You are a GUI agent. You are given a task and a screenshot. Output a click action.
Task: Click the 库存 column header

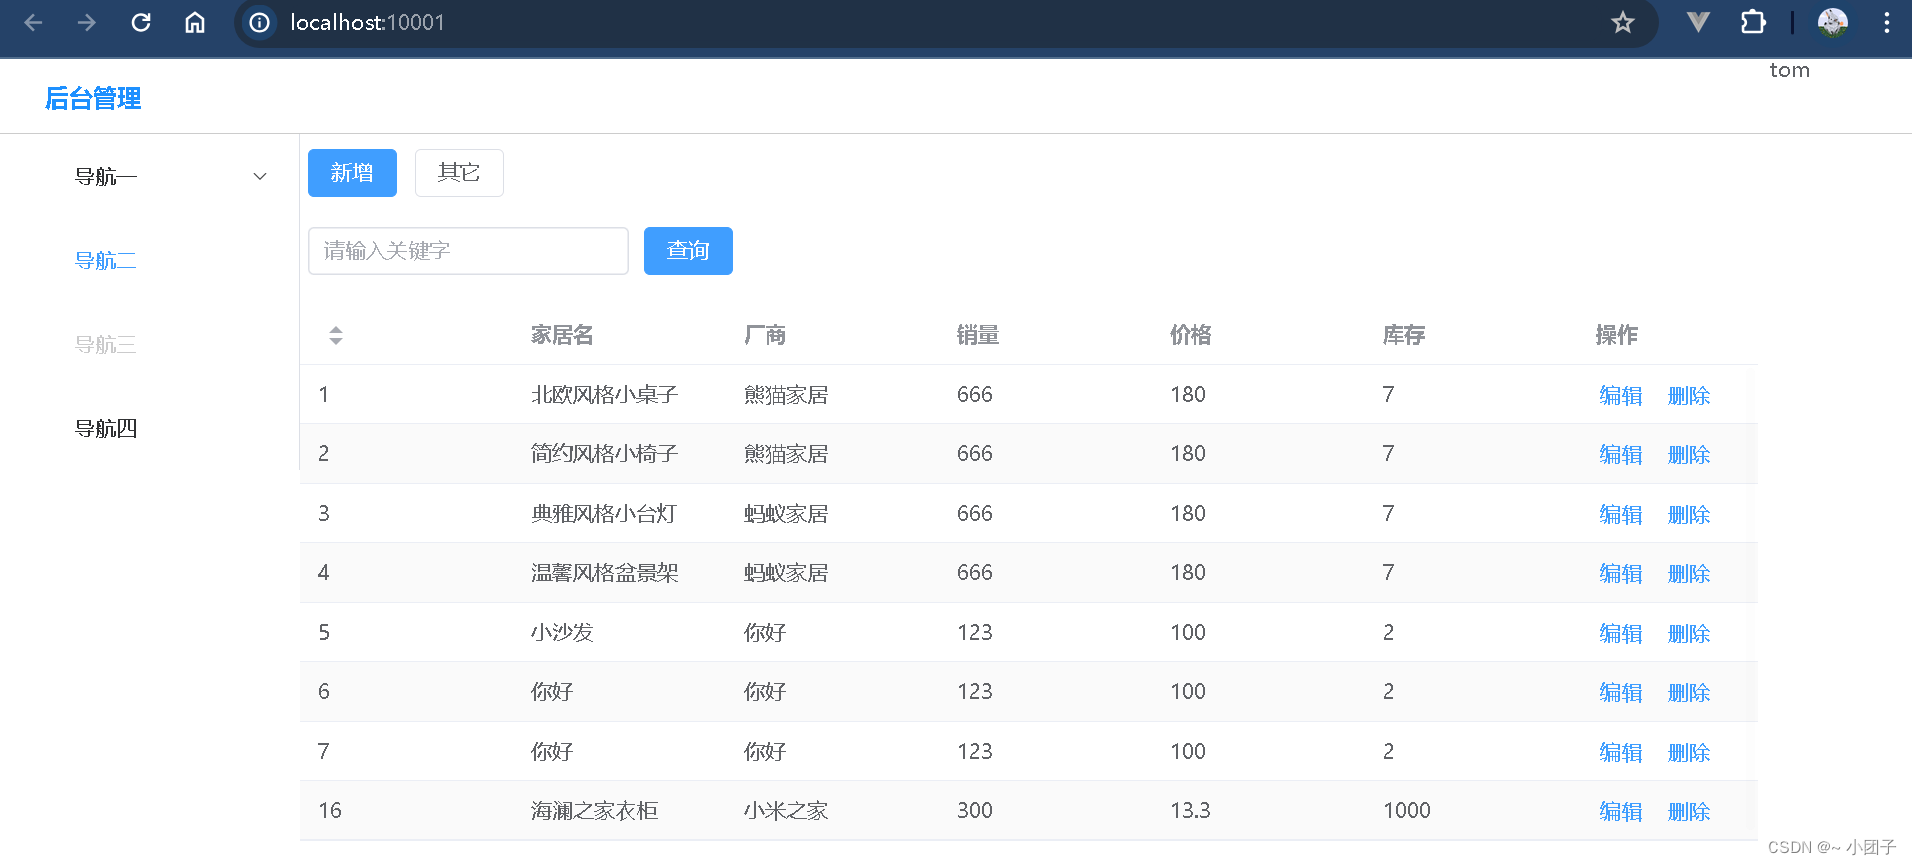click(1404, 335)
